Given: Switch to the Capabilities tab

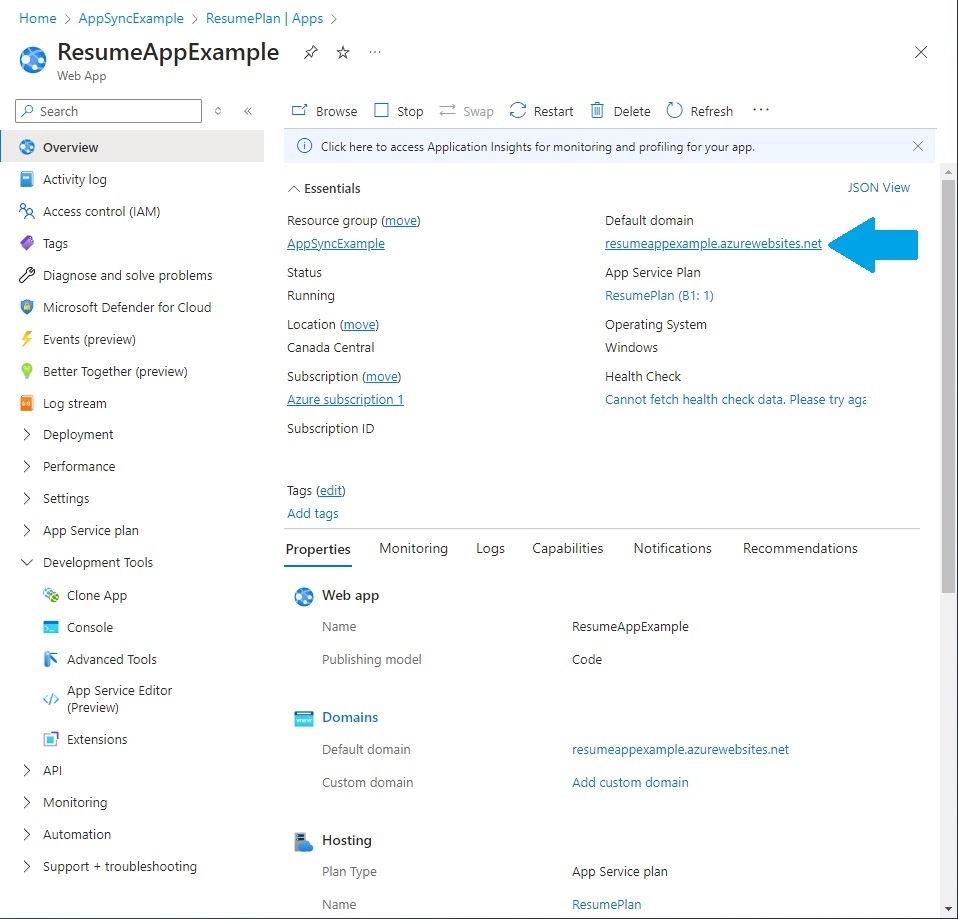Looking at the screenshot, I should [x=568, y=548].
